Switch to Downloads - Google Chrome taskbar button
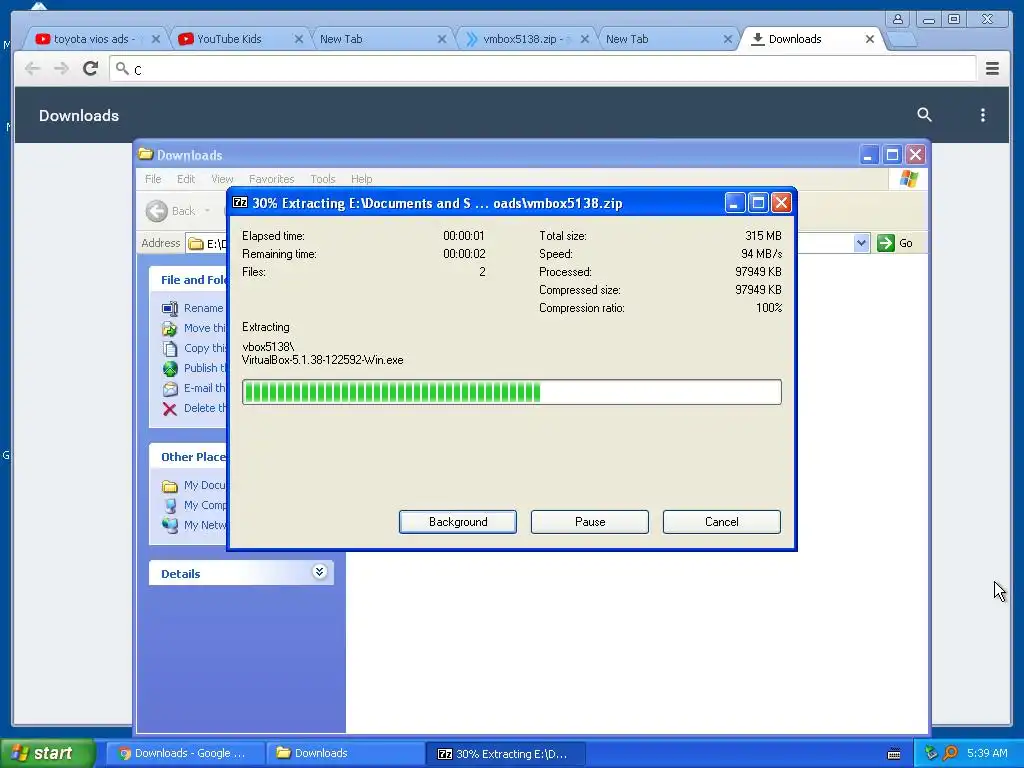1024x768 pixels. (x=184, y=753)
